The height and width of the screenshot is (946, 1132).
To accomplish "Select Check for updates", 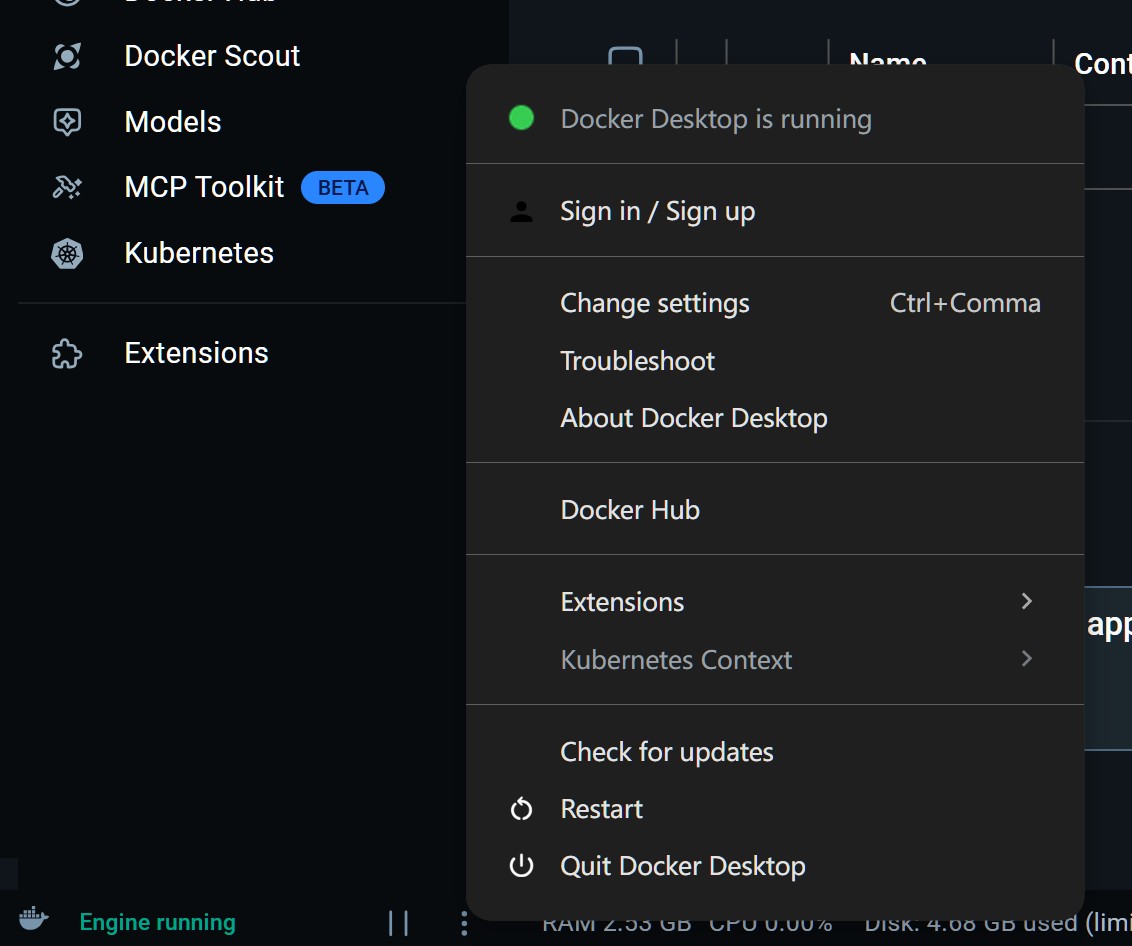I will (x=775, y=752).
